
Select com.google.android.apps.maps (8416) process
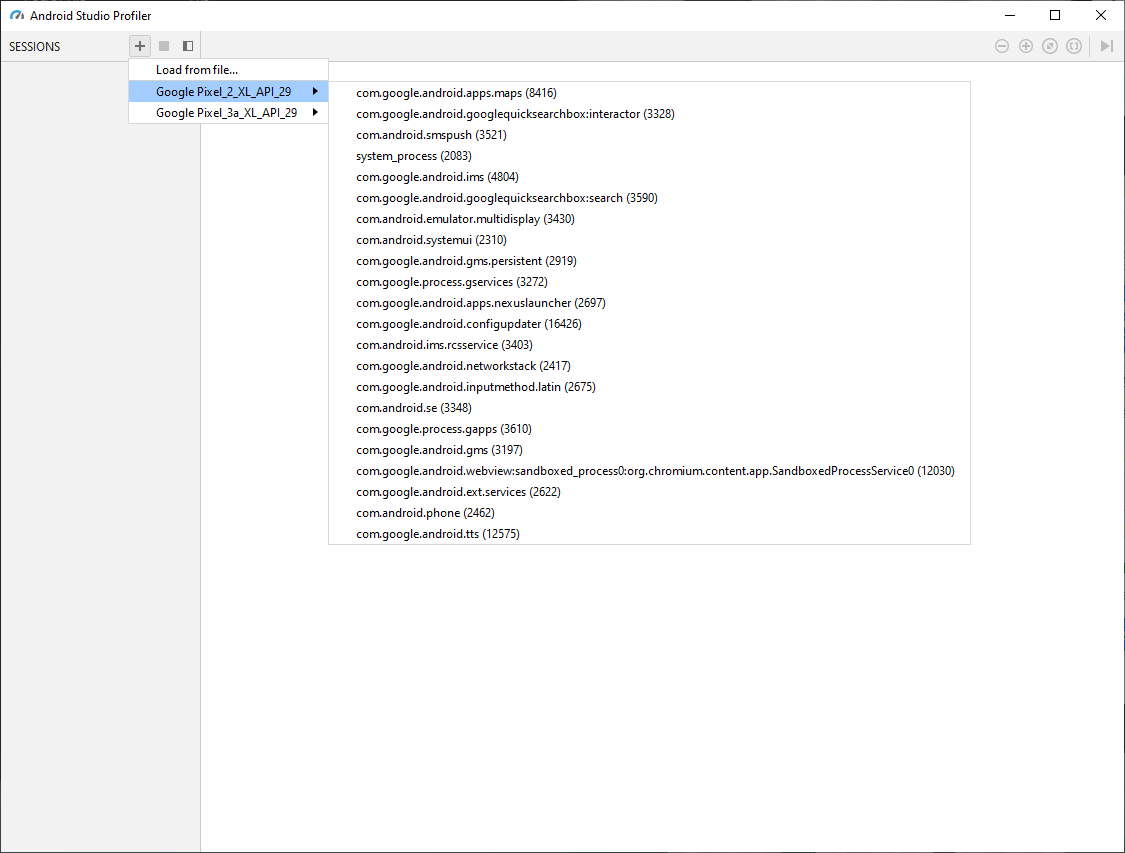pos(456,93)
